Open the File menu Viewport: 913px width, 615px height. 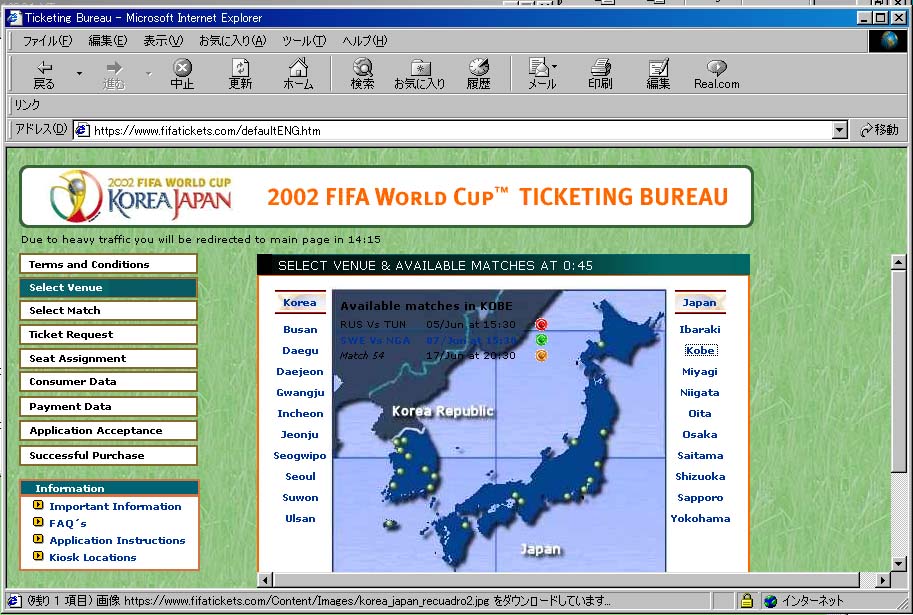pyautogui.click(x=47, y=41)
